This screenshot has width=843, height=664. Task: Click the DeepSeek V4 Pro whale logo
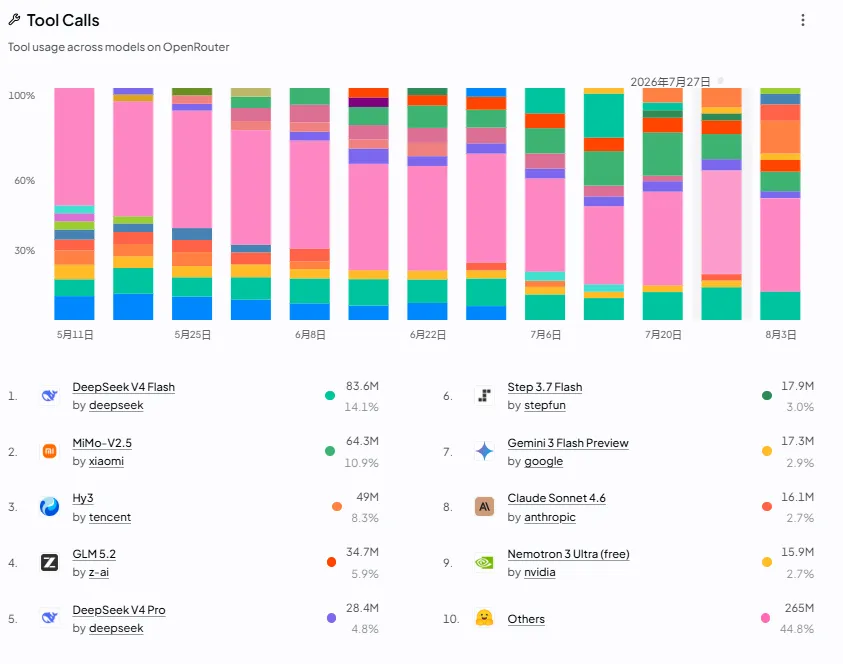[x=49, y=618]
